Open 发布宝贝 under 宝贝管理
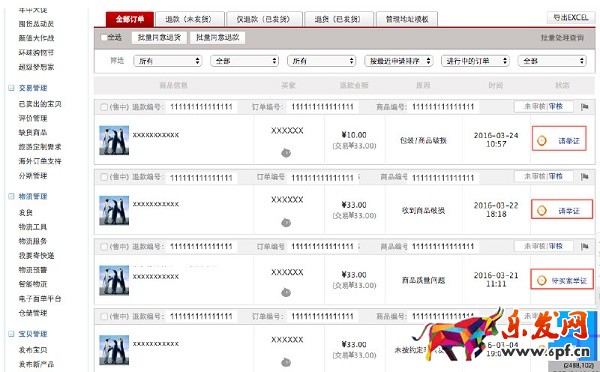600x372 pixels. tap(33, 350)
